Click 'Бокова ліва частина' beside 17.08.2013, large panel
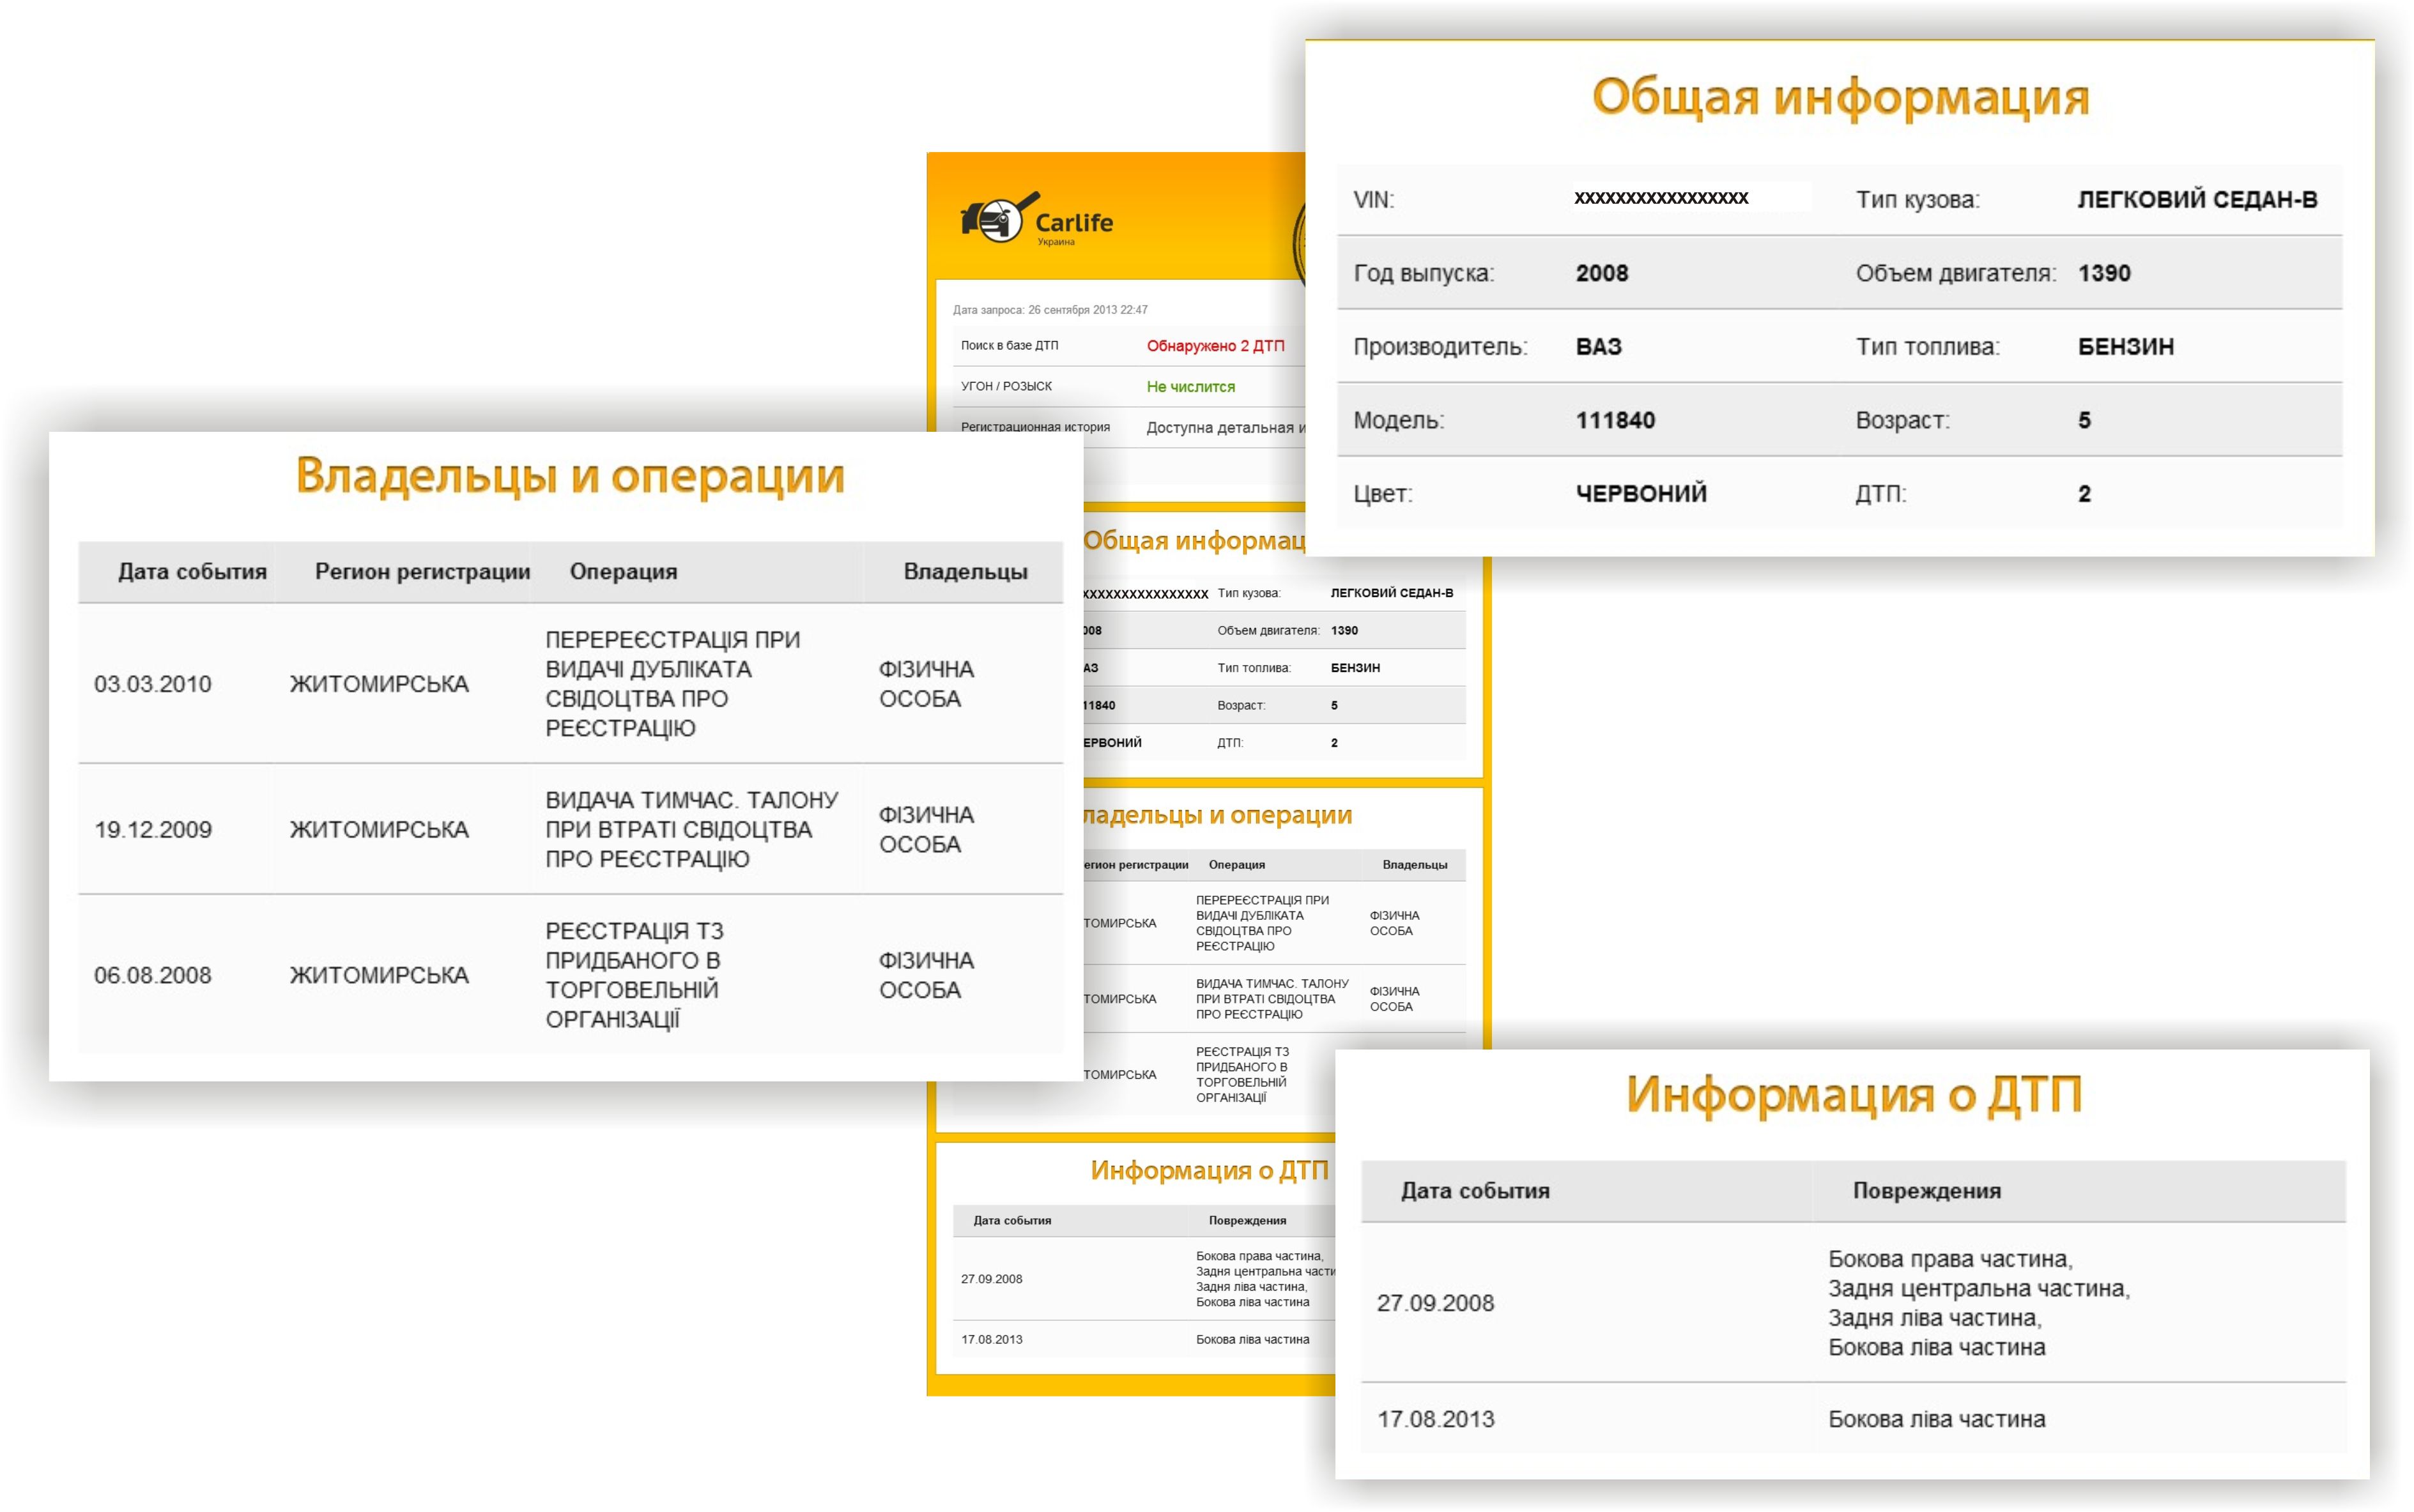Screen dimensions: 2414x1512 point(1936,1420)
